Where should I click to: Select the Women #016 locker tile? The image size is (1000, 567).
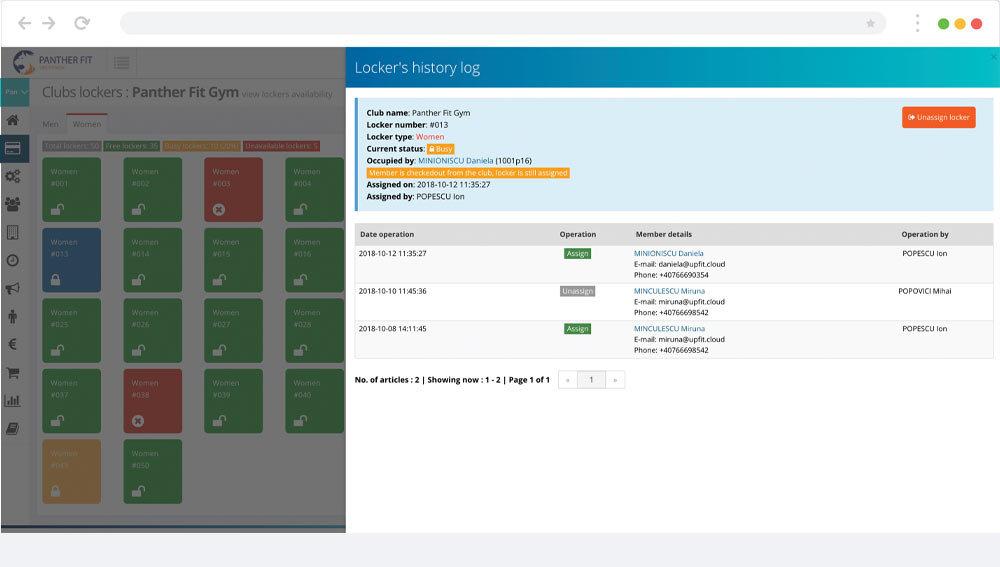[x=314, y=260]
